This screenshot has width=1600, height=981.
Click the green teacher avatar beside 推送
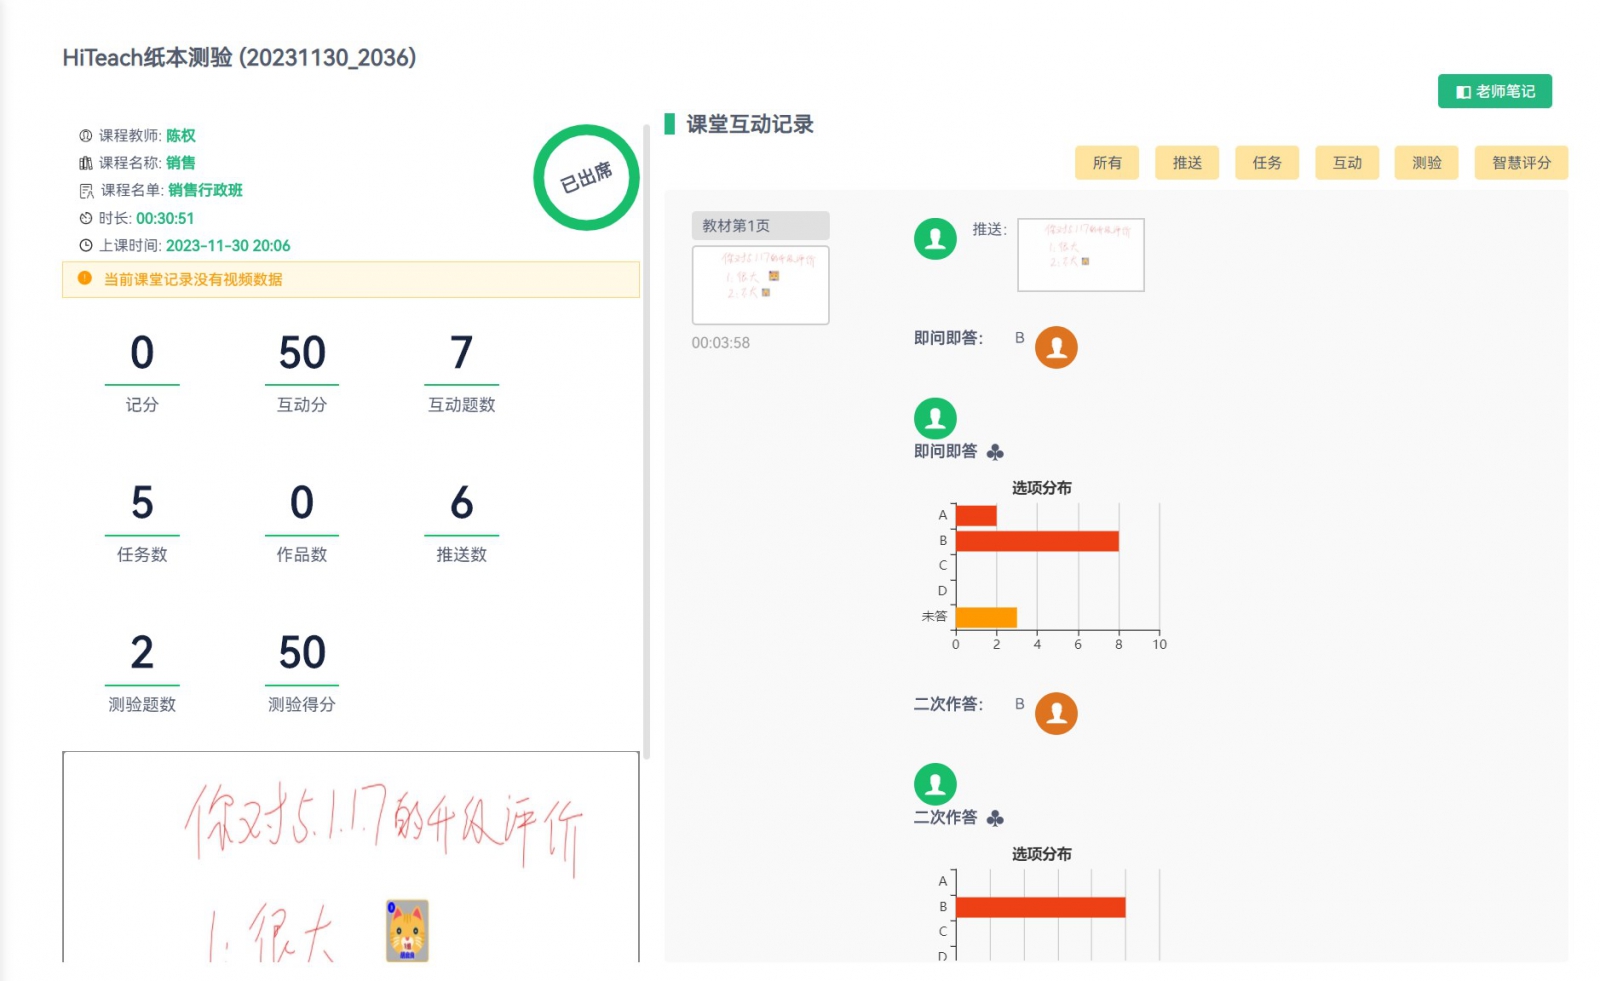pyautogui.click(x=935, y=239)
